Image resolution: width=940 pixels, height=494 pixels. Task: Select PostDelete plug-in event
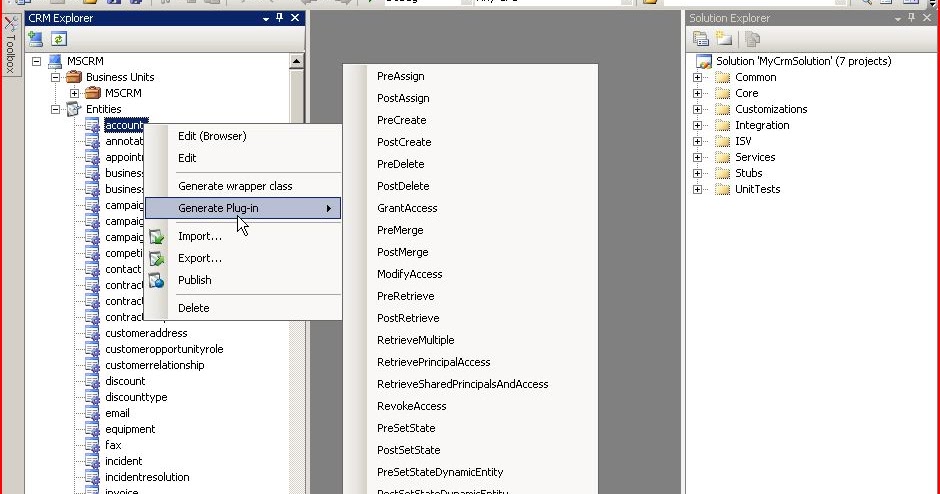click(403, 186)
